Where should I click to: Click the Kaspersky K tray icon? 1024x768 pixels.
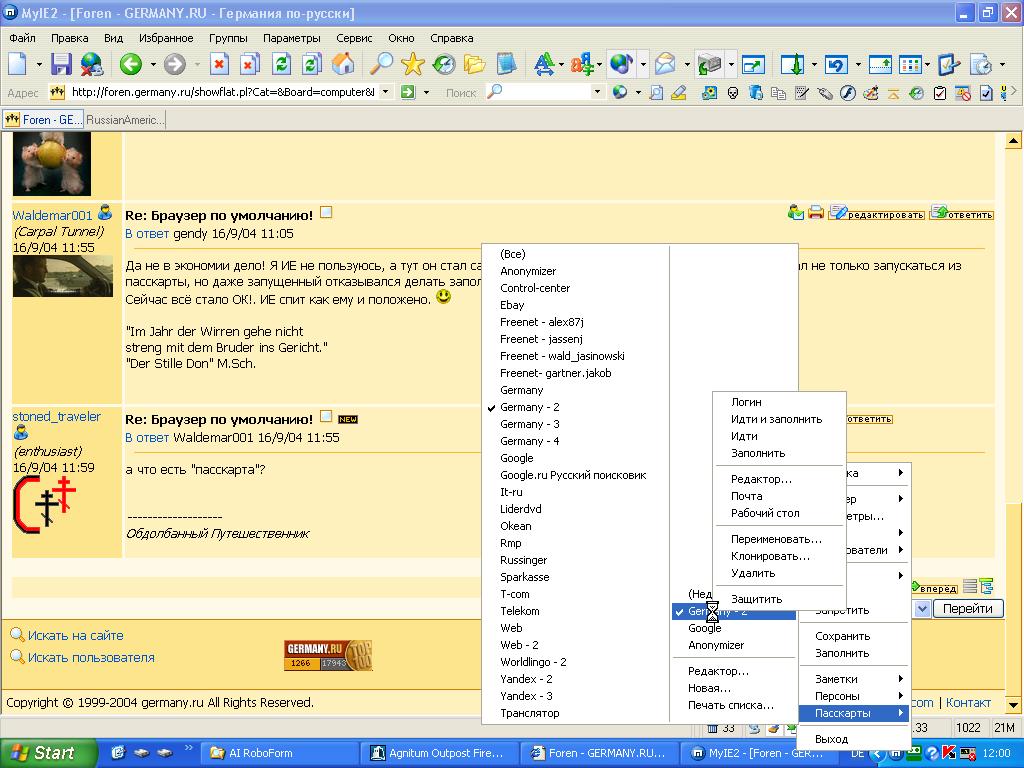[949, 753]
